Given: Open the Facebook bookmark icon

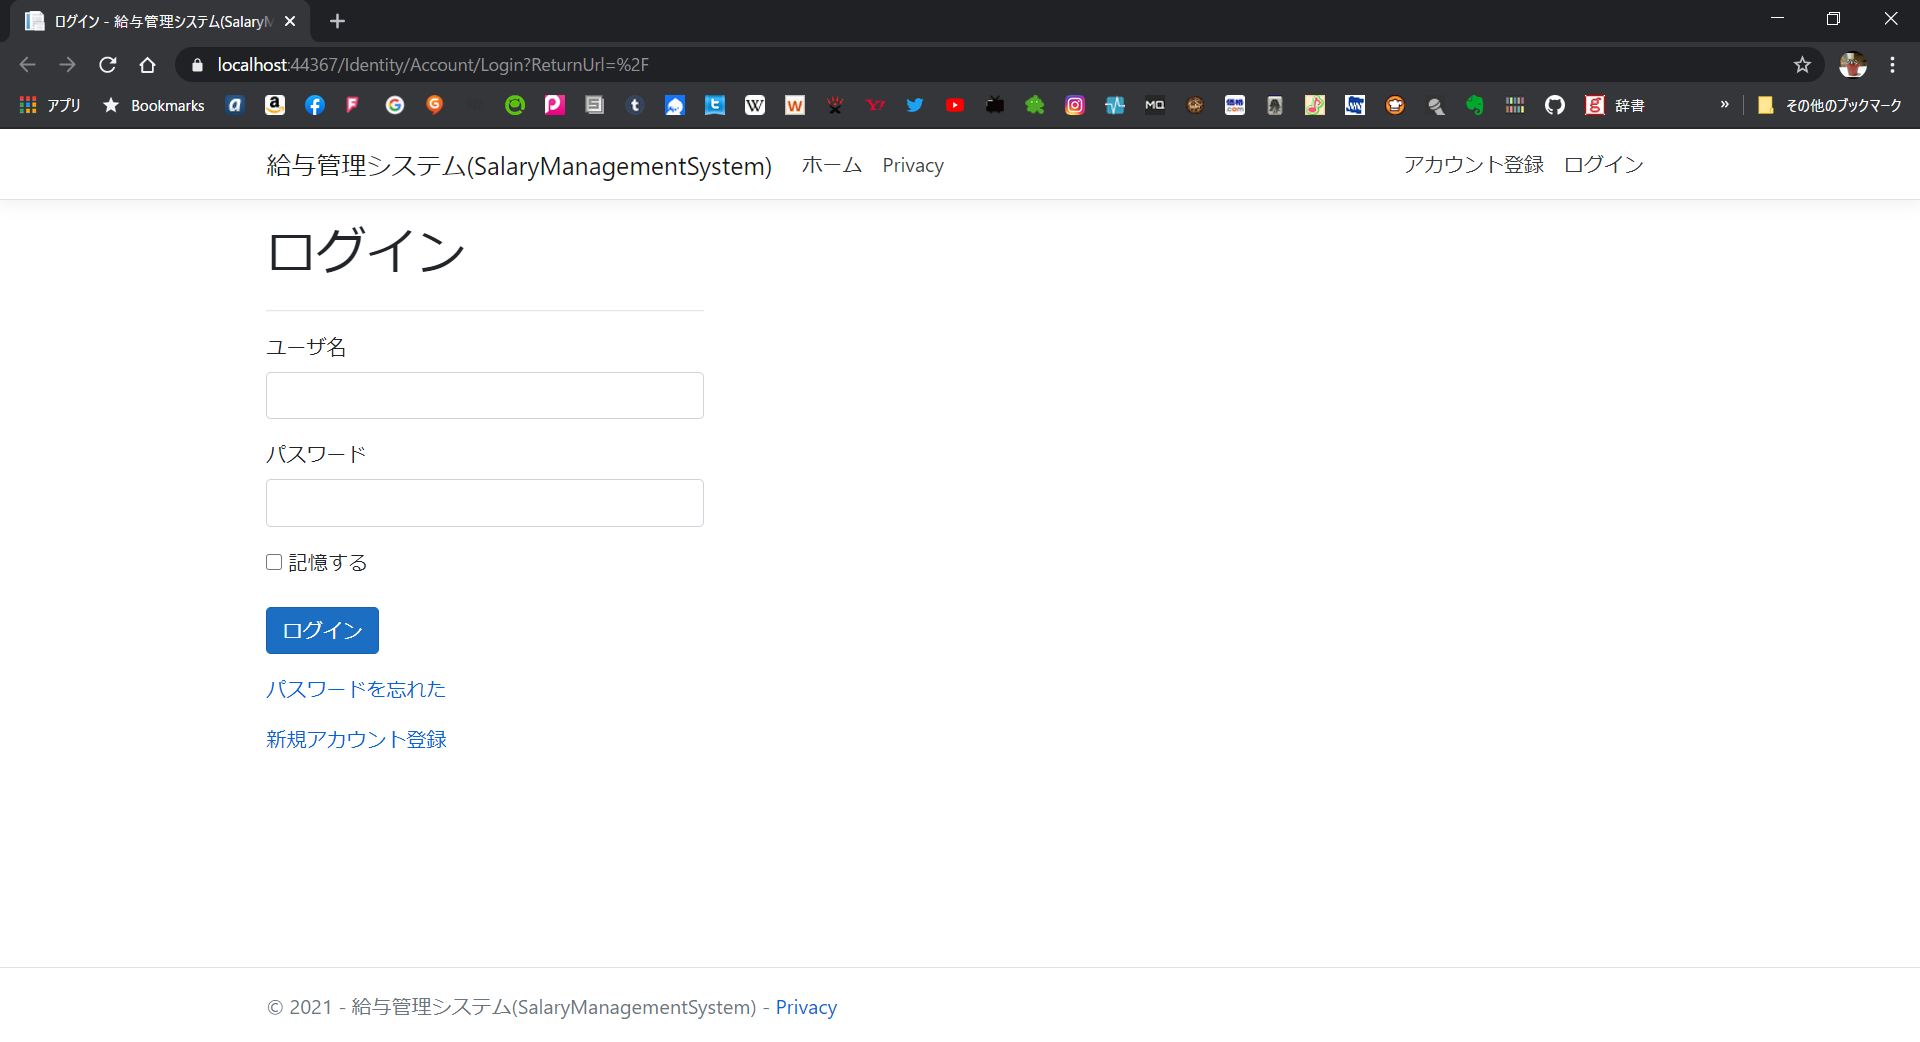Looking at the screenshot, I should pyautogui.click(x=315, y=105).
